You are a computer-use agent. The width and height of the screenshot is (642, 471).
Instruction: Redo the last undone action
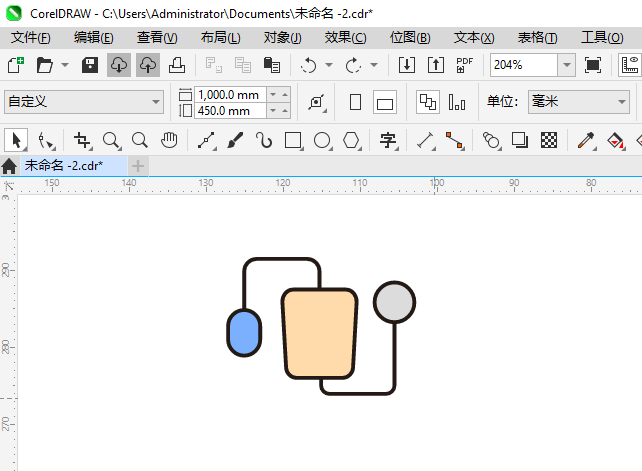pos(353,65)
